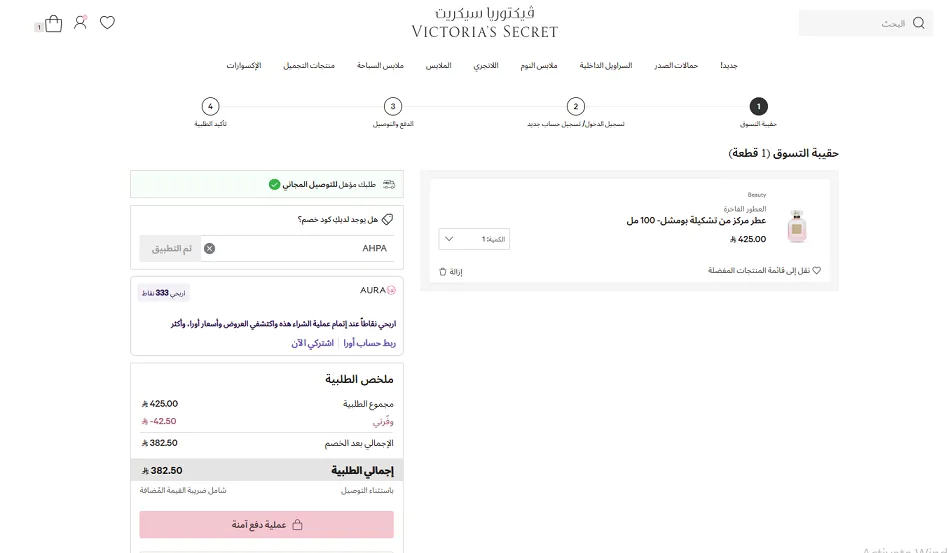
Task: Click the free delivery truck icon
Action: pyautogui.click(x=389, y=184)
